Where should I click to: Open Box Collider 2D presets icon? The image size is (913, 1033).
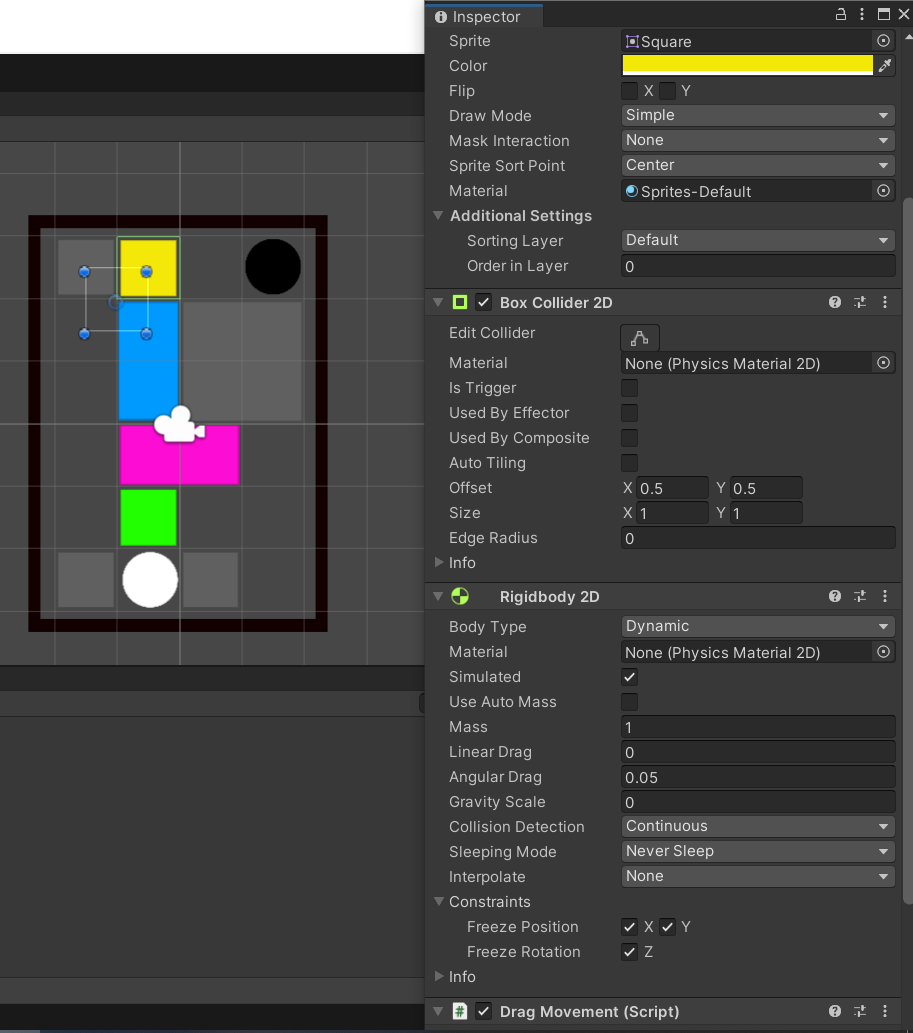coord(860,302)
